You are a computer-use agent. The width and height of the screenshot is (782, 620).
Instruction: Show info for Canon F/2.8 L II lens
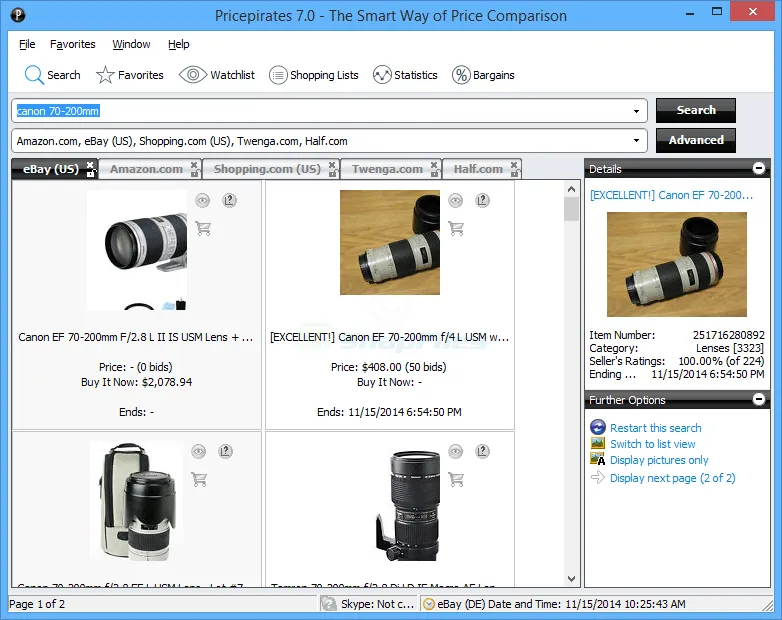click(229, 200)
